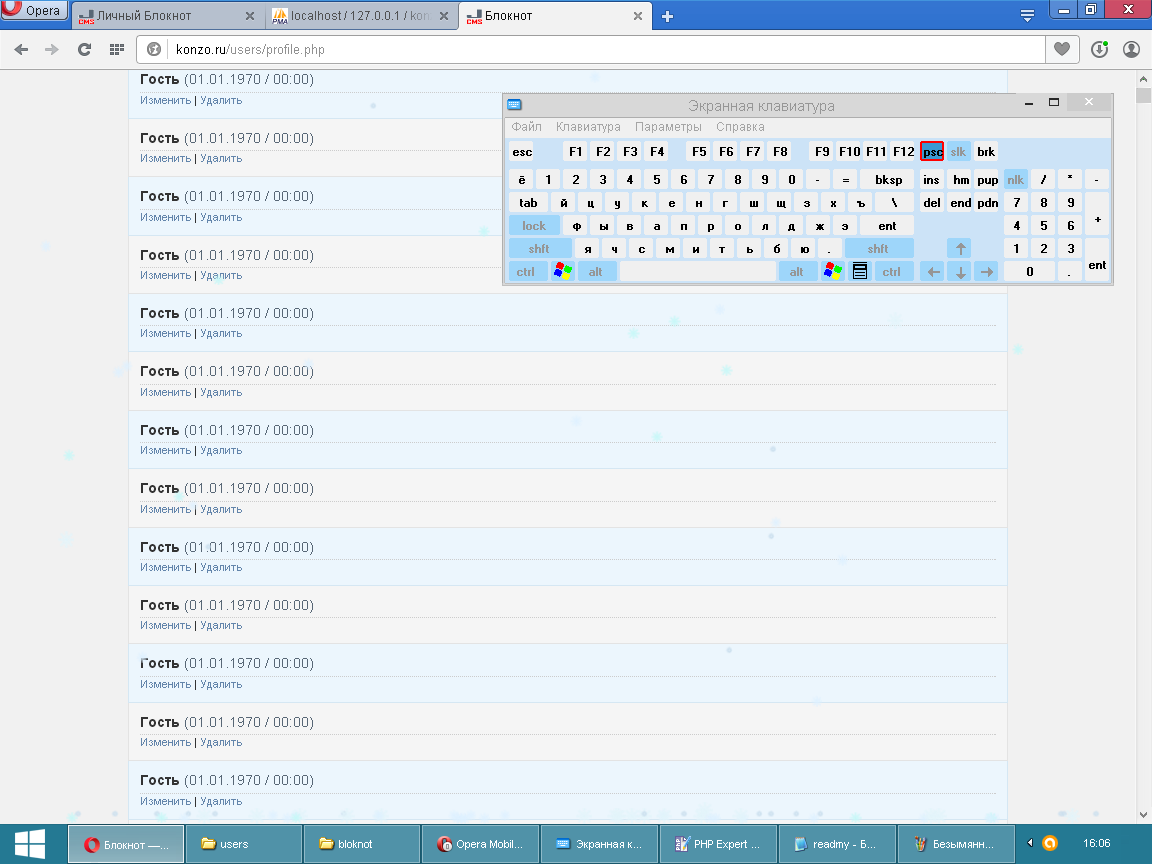Open a new browser tab with plus
The height and width of the screenshot is (864, 1152).
[668, 16]
